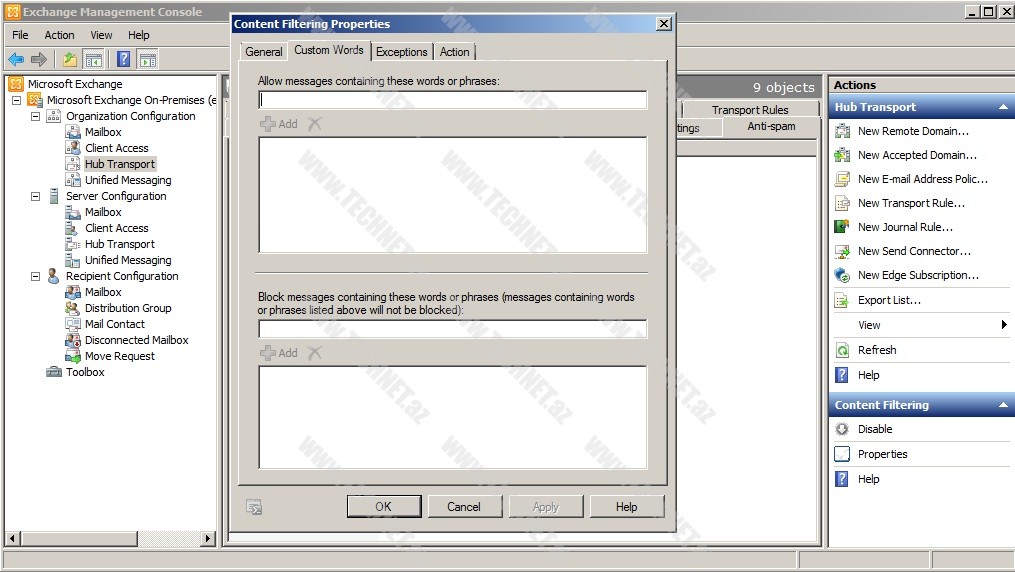Image resolution: width=1015 pixels, height=572 pixels.
Task: Collapse the Organization Configuration node
Action: coord(36,116)
